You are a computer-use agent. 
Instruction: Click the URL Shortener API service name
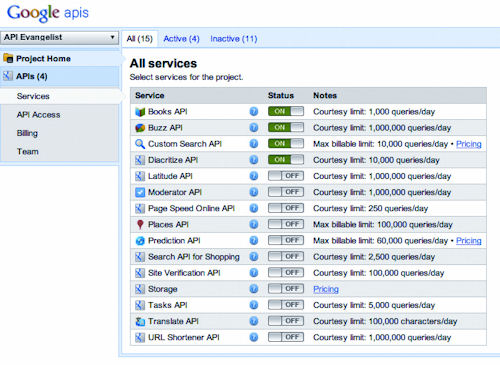184,337
